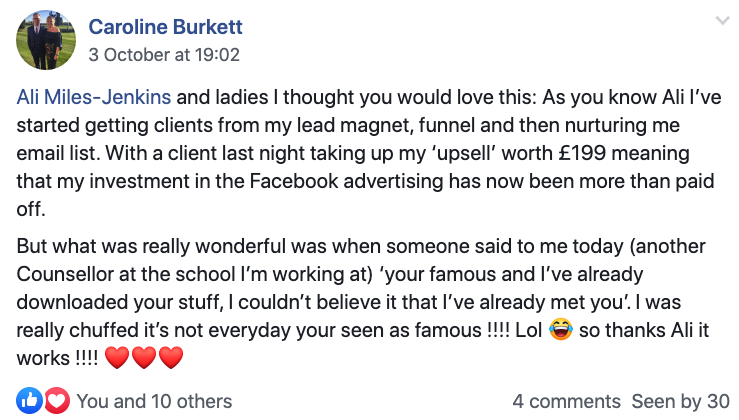This screenshot has height=420, width=739.
Task: View the 'Seen by 30' viewers list
Action: click(x=680, y=401)
